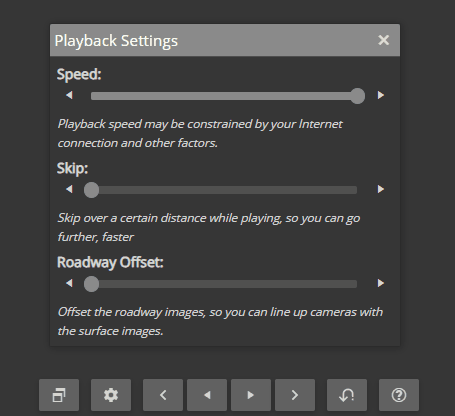Image resolution: width=455 pixels, height=416 pixels.
Task: Step forward one frame with right chevron
Action: [295, 395]
